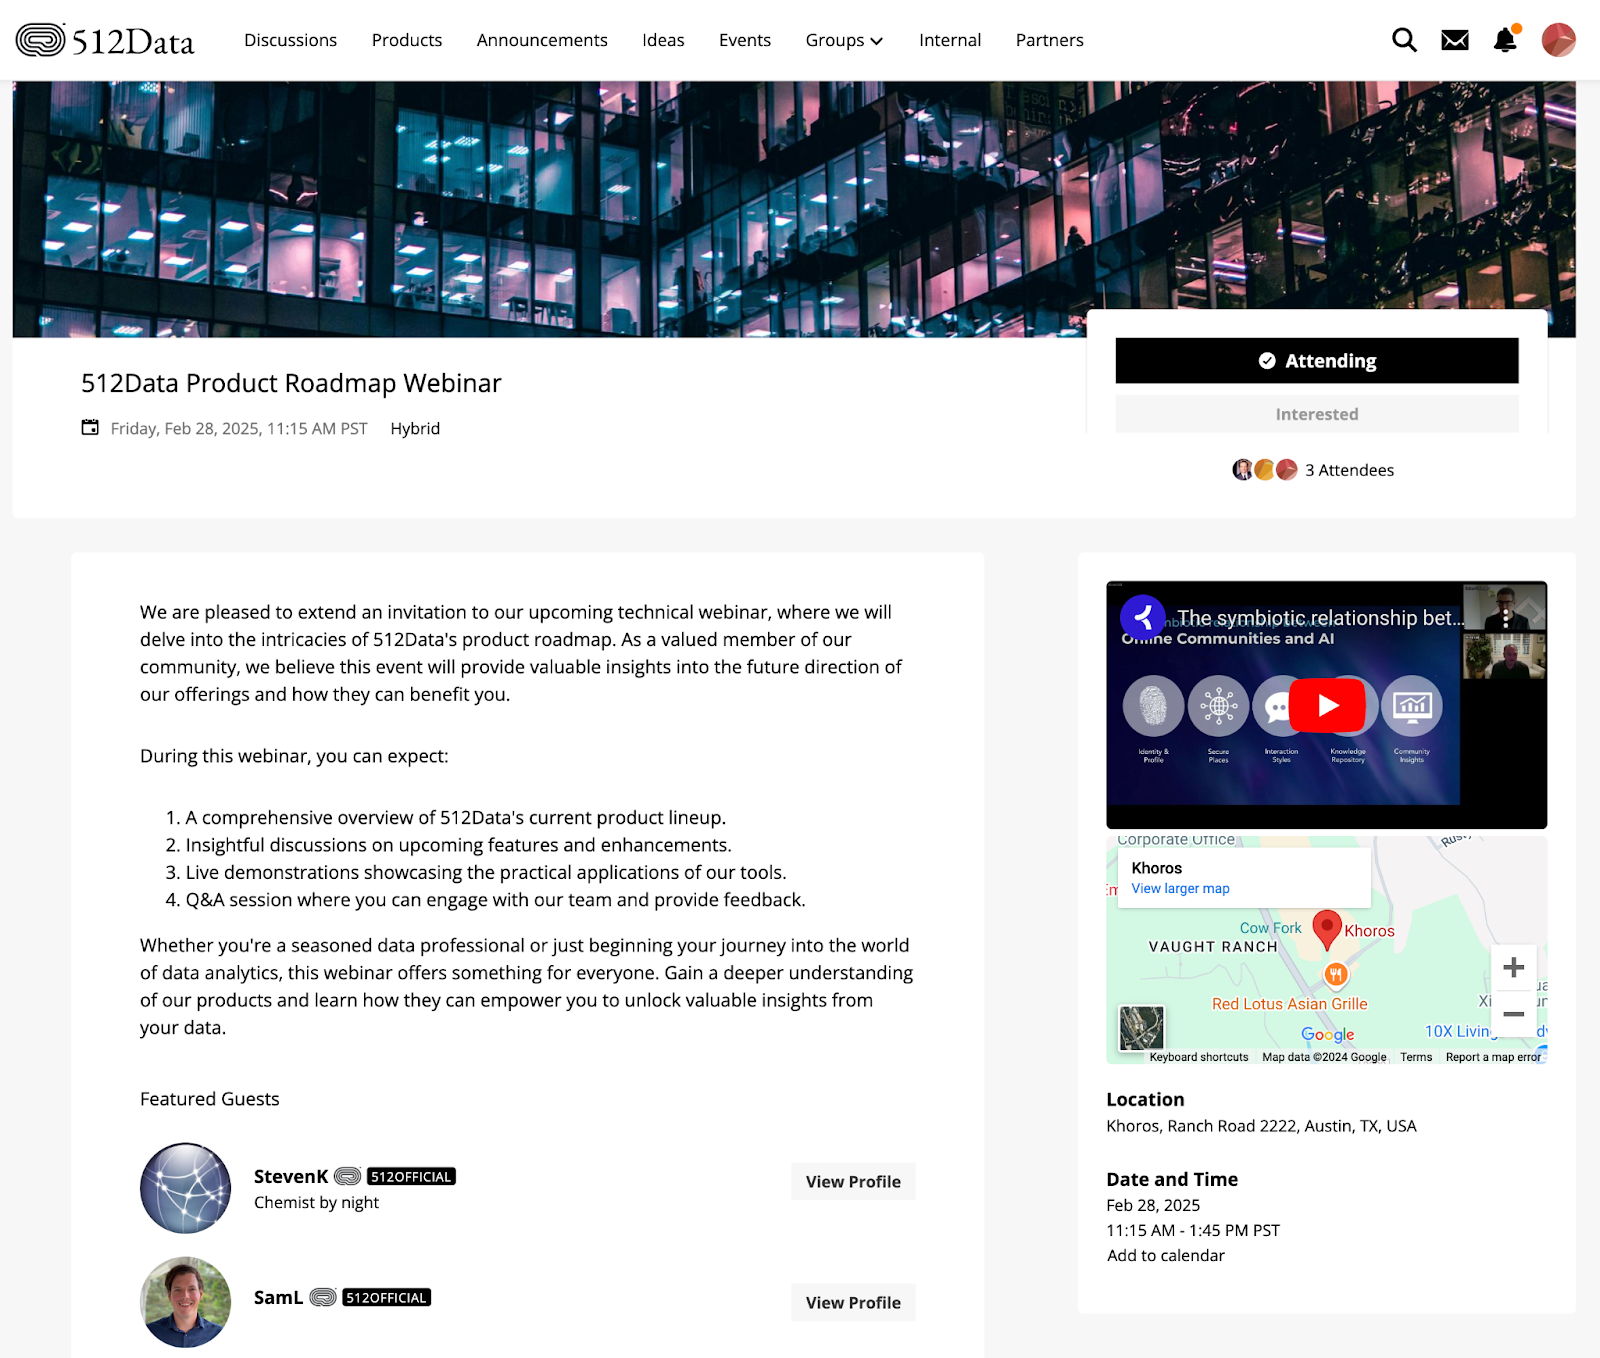Click SamL's 512OFFICIAL badge

coord(386,1298)
